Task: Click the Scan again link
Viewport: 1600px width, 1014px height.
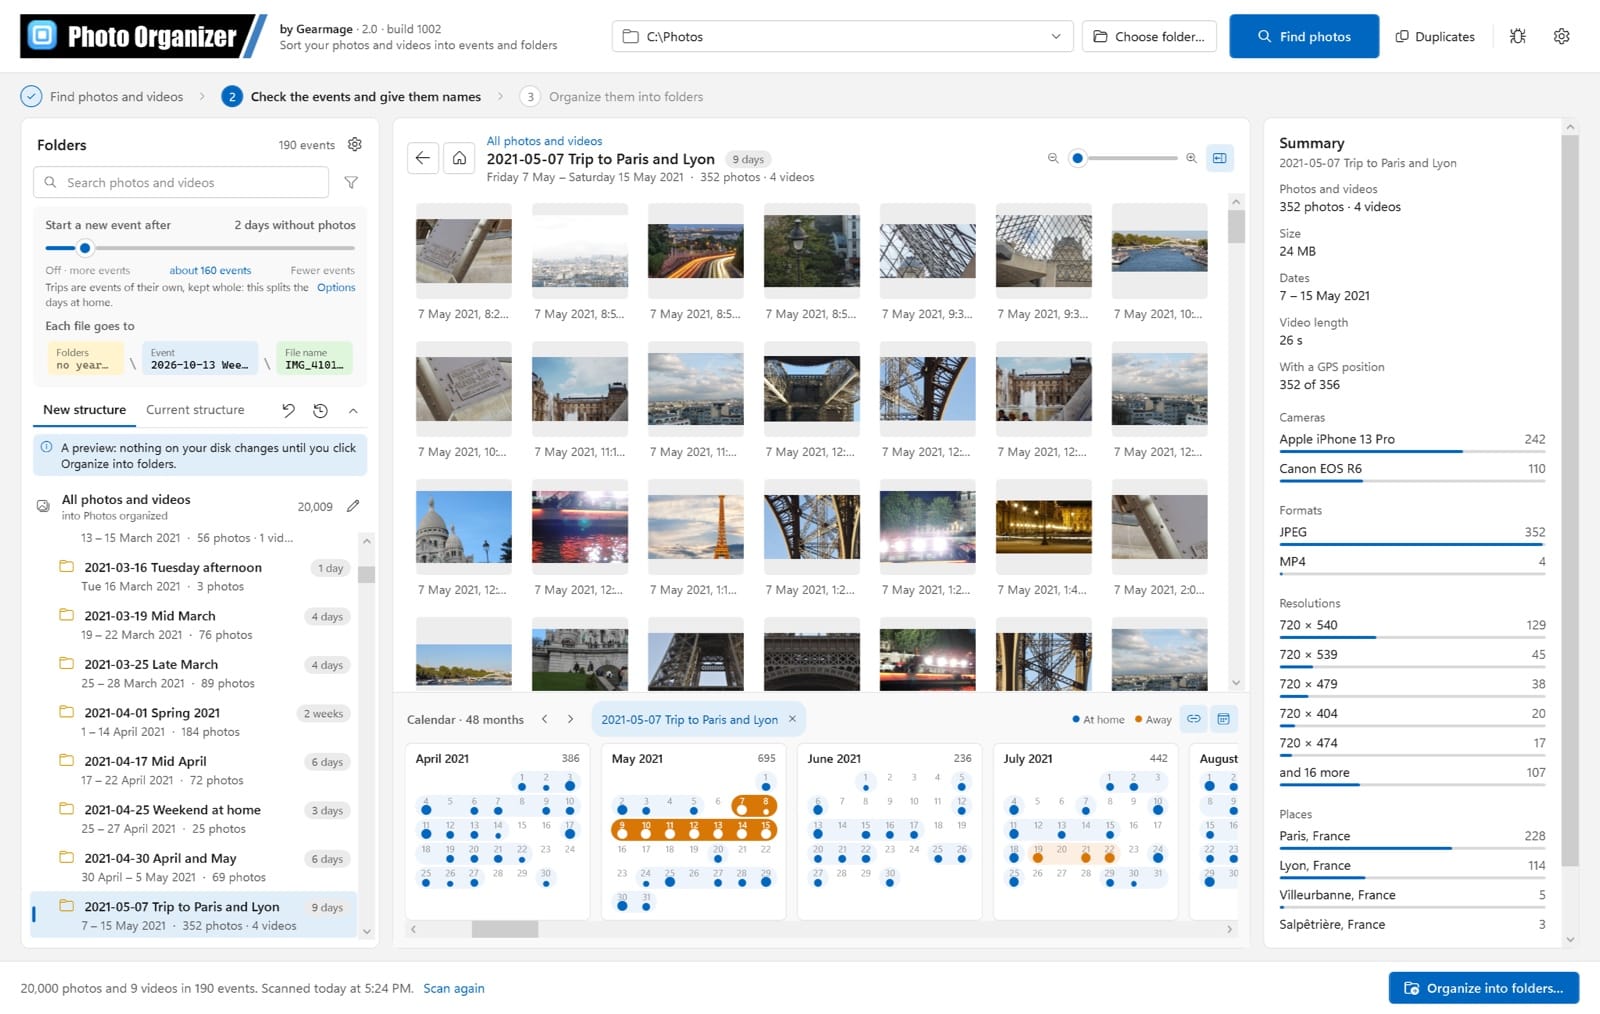Action: click(454, 988)
